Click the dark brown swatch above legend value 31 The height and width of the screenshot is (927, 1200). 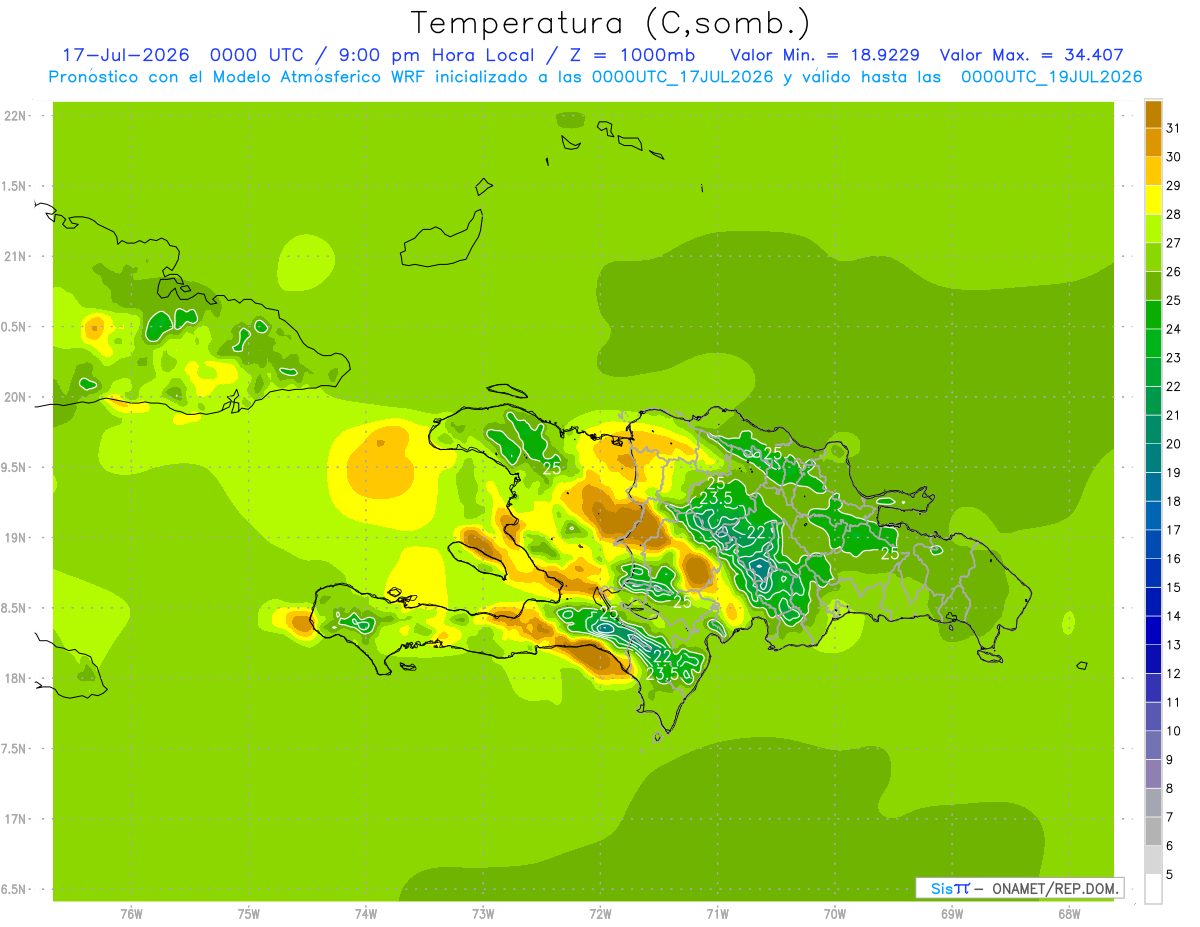coord(1153,114)
